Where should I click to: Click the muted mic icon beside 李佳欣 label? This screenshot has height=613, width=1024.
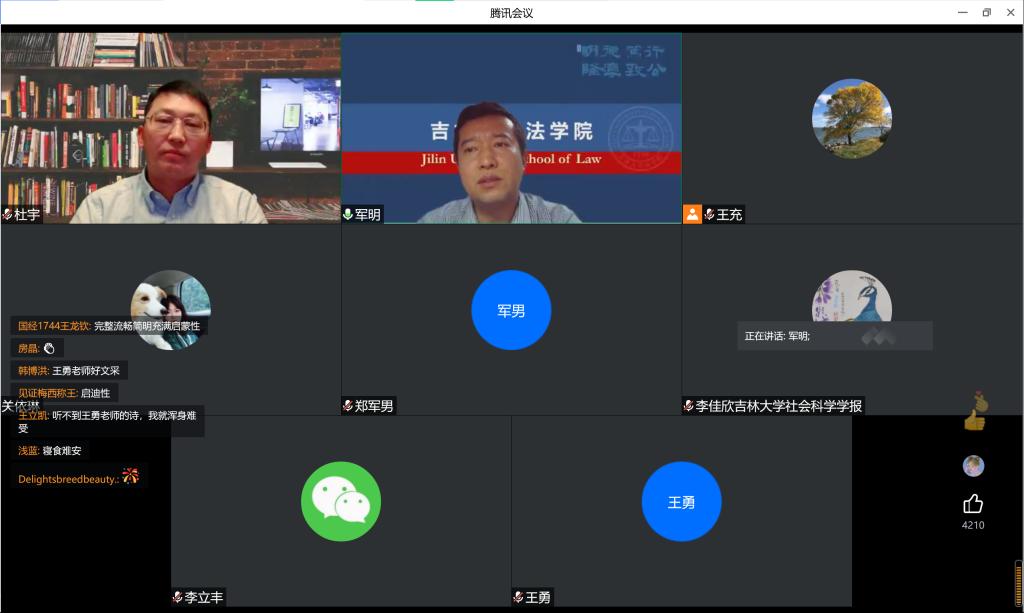point(689,406)
